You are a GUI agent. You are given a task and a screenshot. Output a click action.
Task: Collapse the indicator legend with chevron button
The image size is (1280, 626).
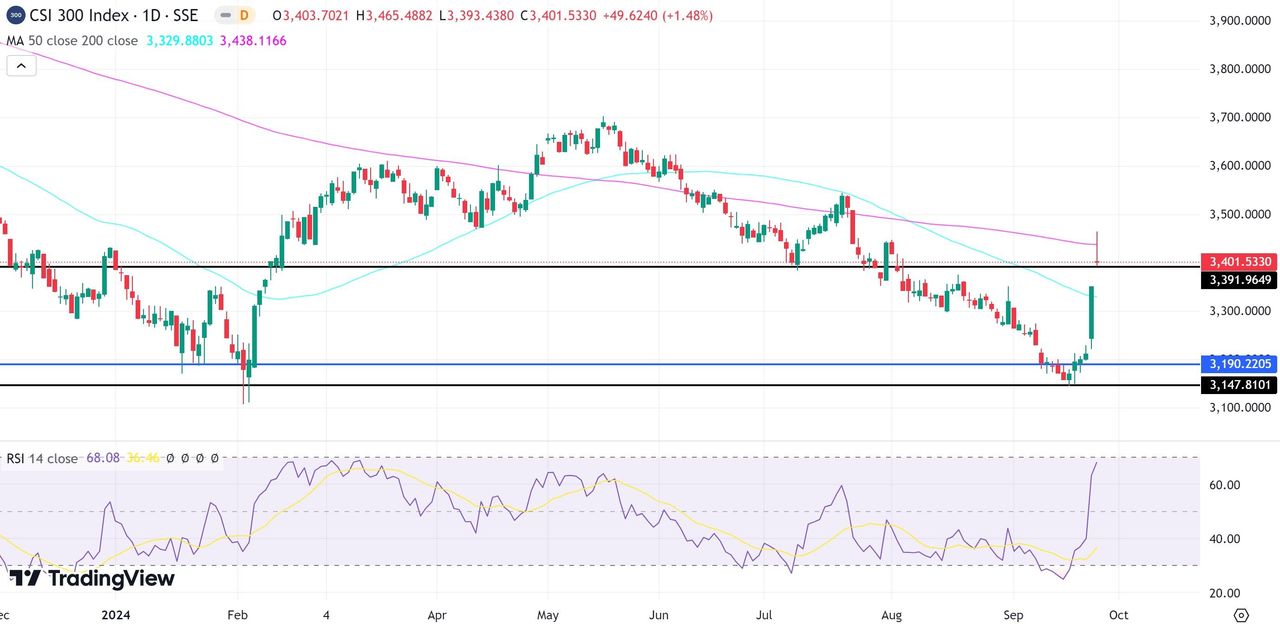tap(21, 66)
